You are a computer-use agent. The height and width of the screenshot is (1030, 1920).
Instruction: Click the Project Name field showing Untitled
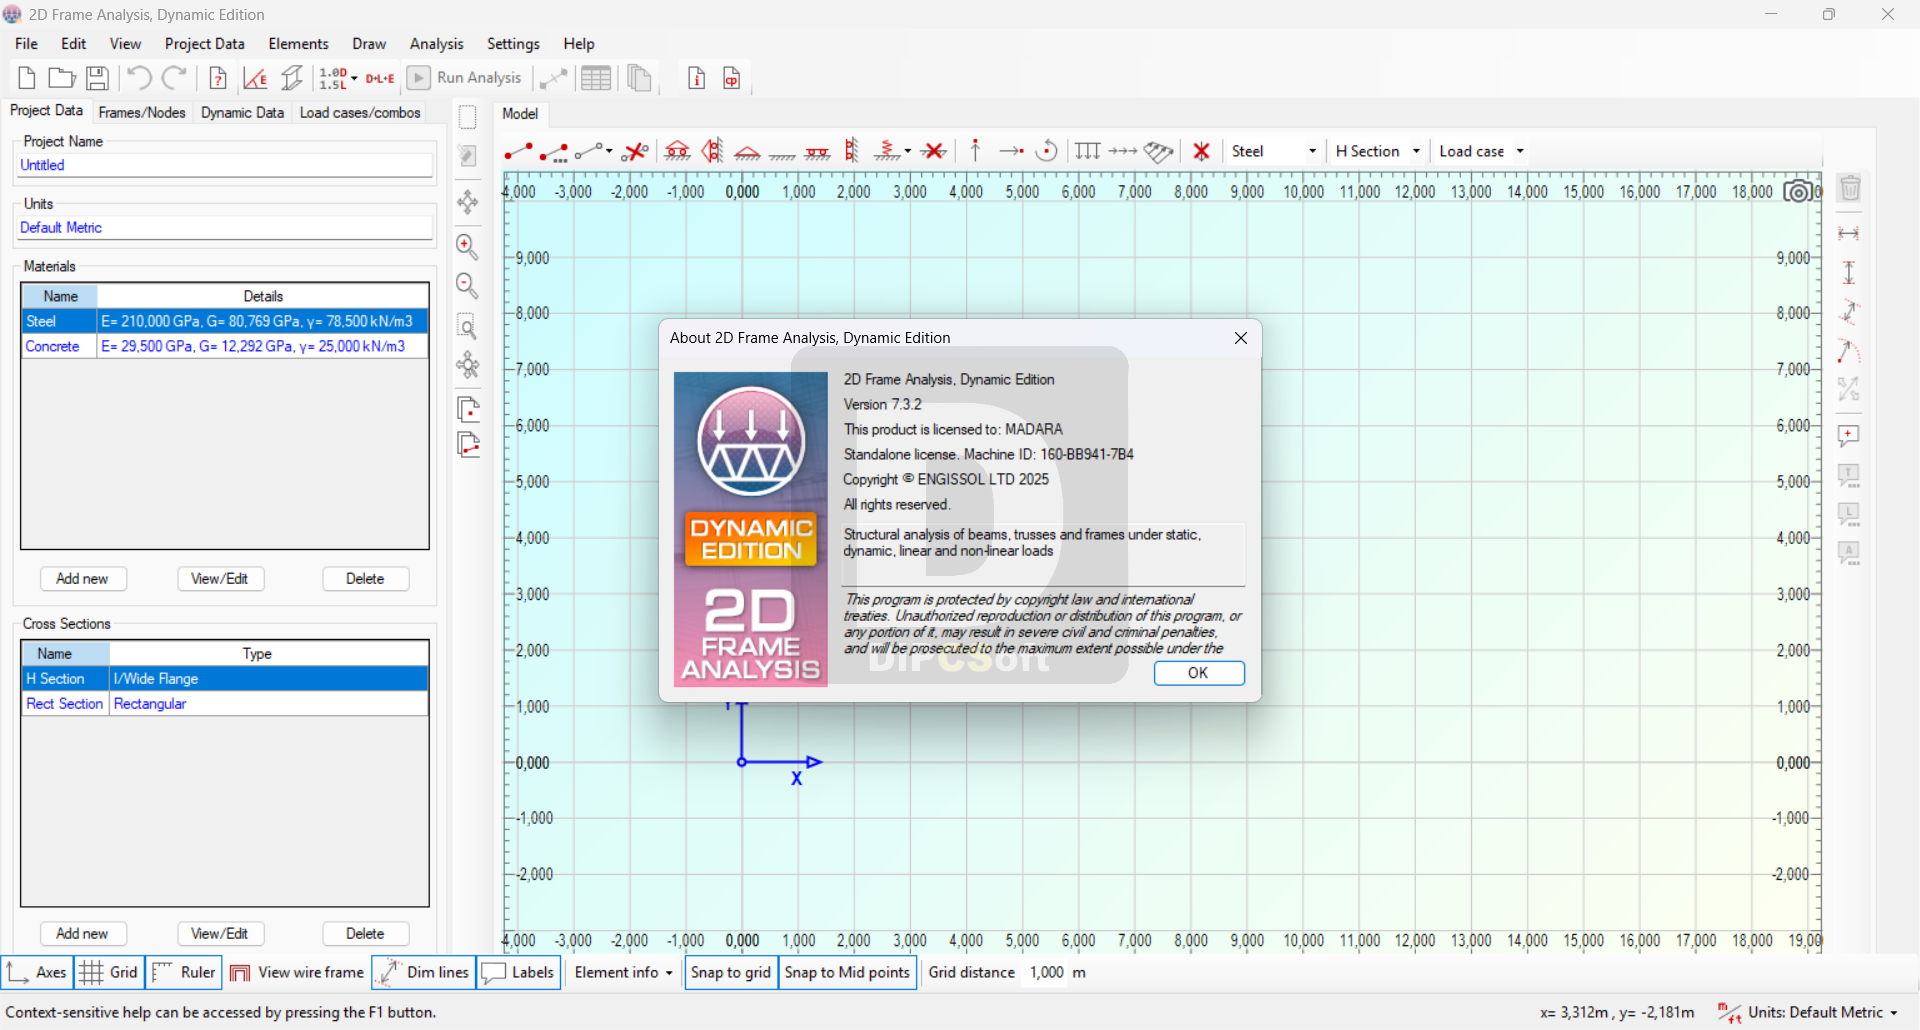(x=225, y=166)
